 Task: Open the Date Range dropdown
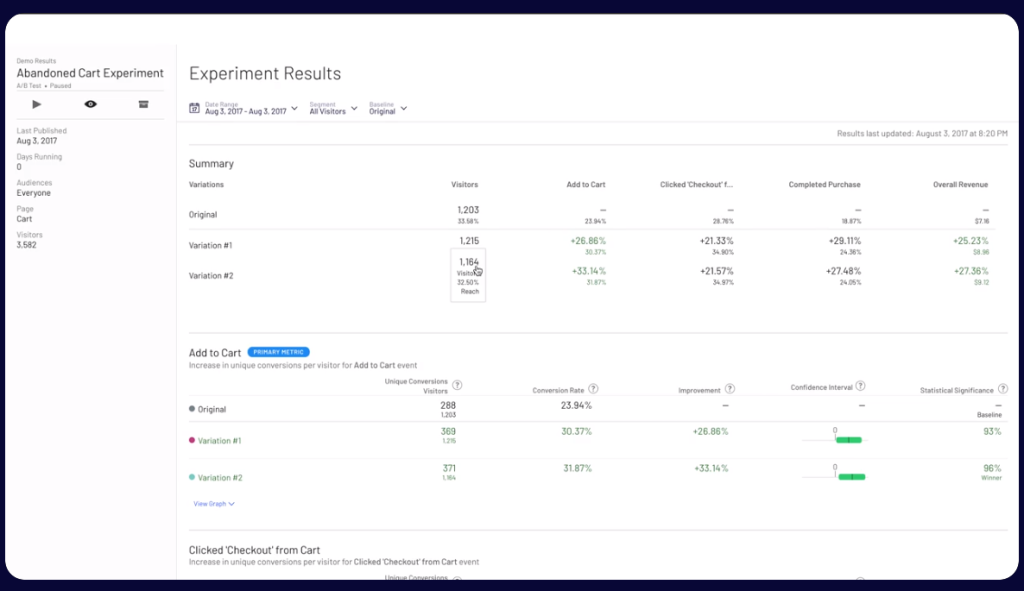pyautogui.click(x=250, y=108)
